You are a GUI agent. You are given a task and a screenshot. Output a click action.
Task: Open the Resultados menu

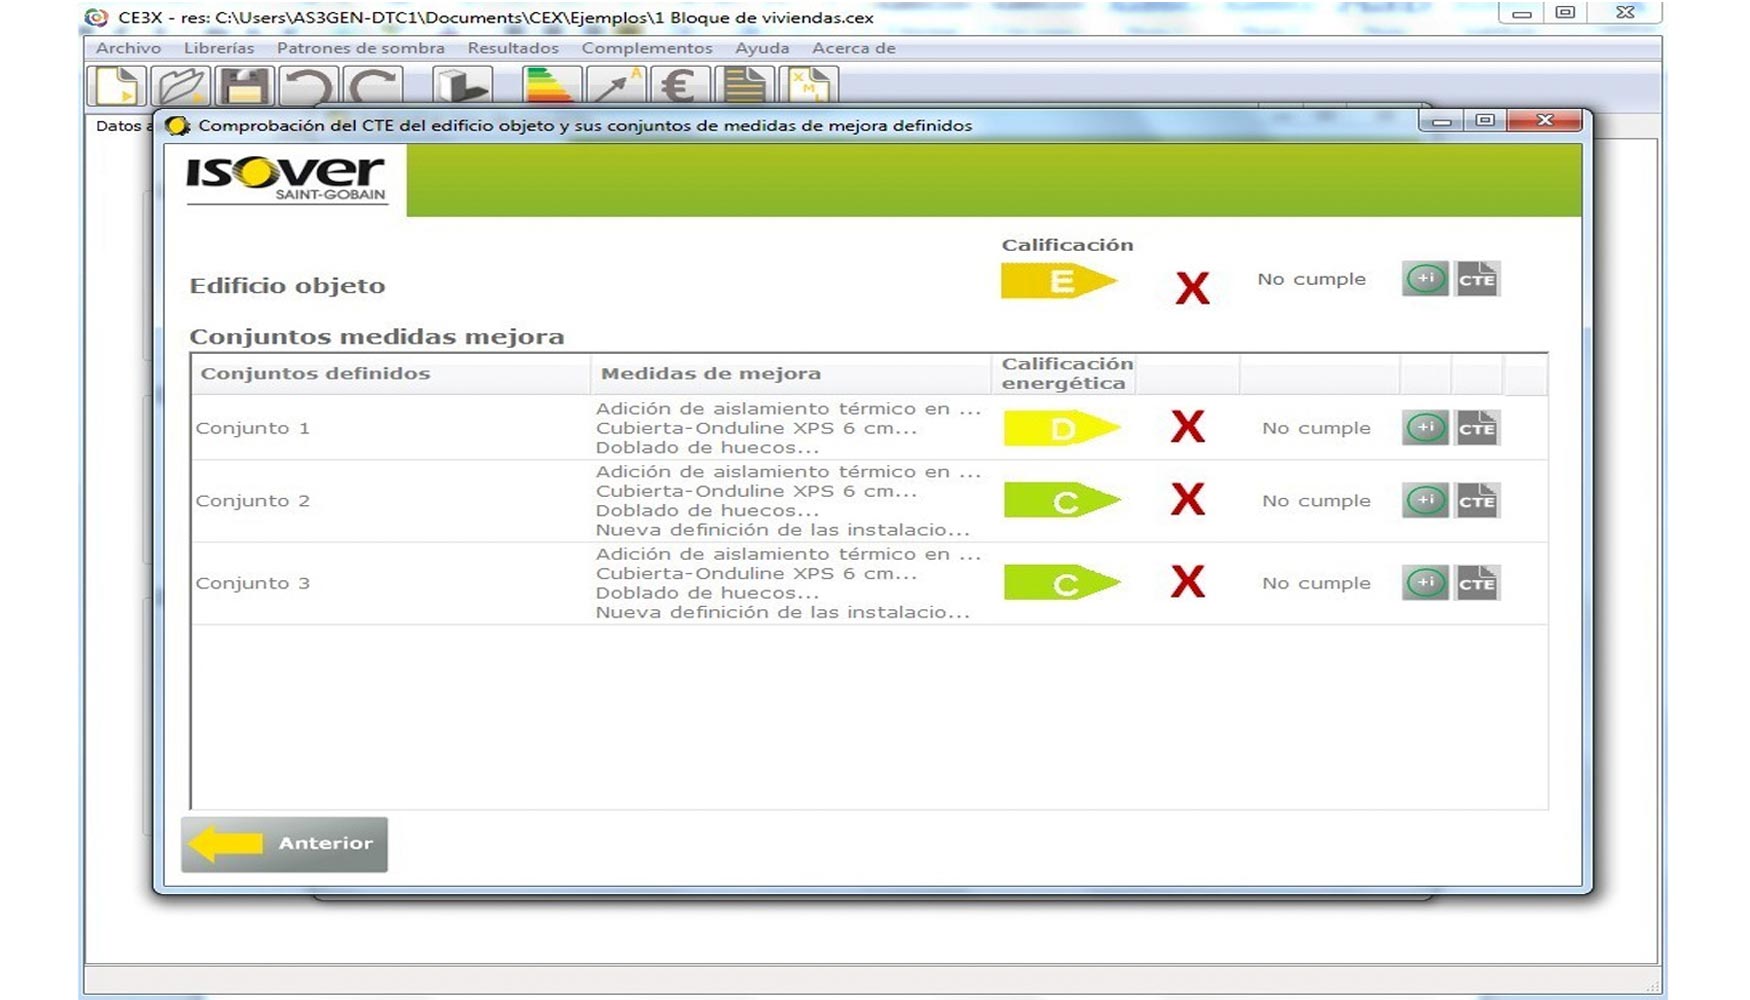tap(513, 48)
